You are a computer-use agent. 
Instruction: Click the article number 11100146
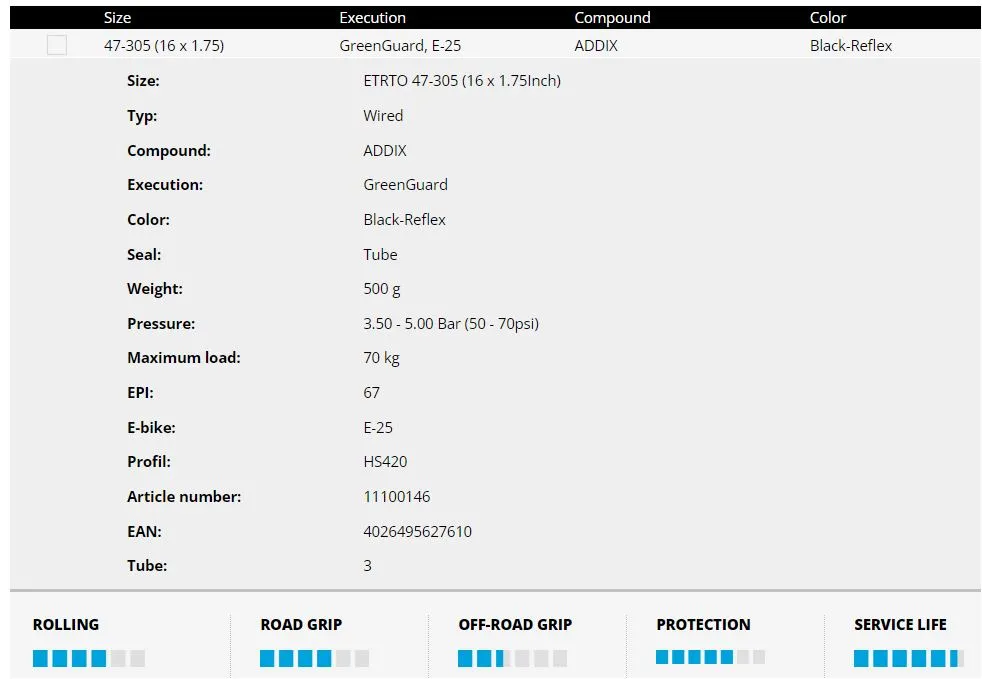(x=397, y=497)
